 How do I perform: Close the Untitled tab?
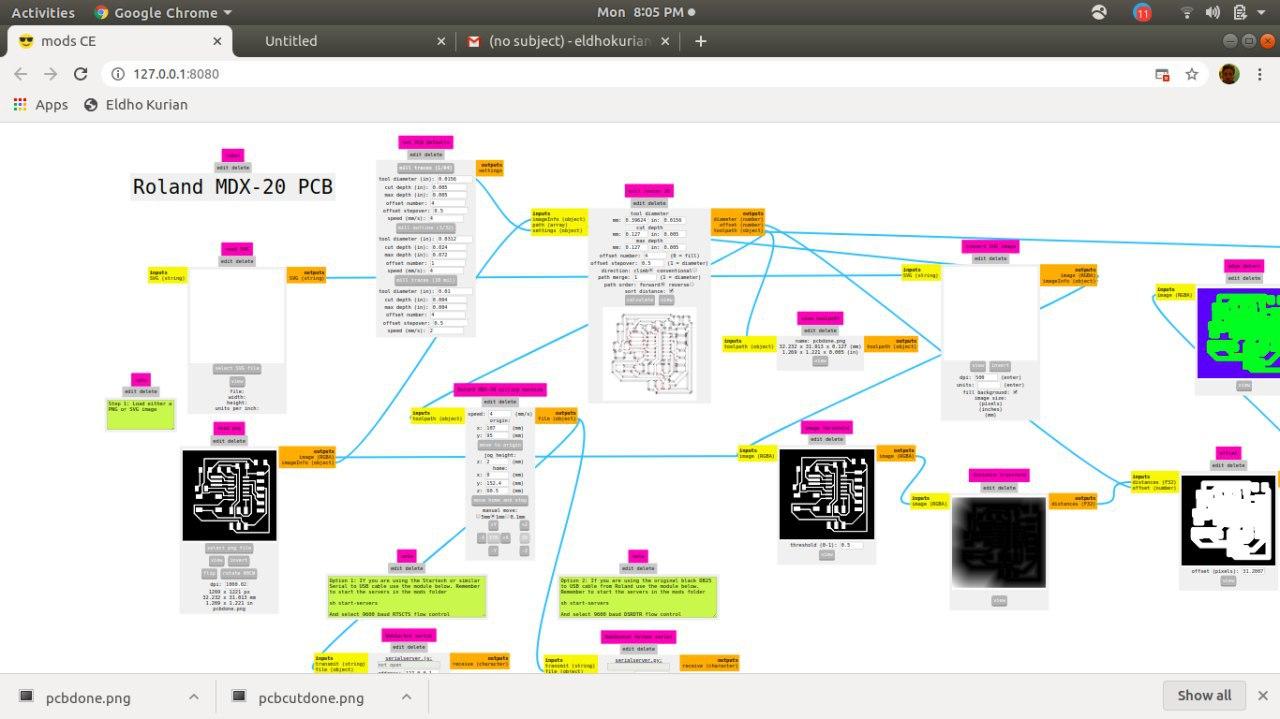pyautogui.click(x=441, y=41)
